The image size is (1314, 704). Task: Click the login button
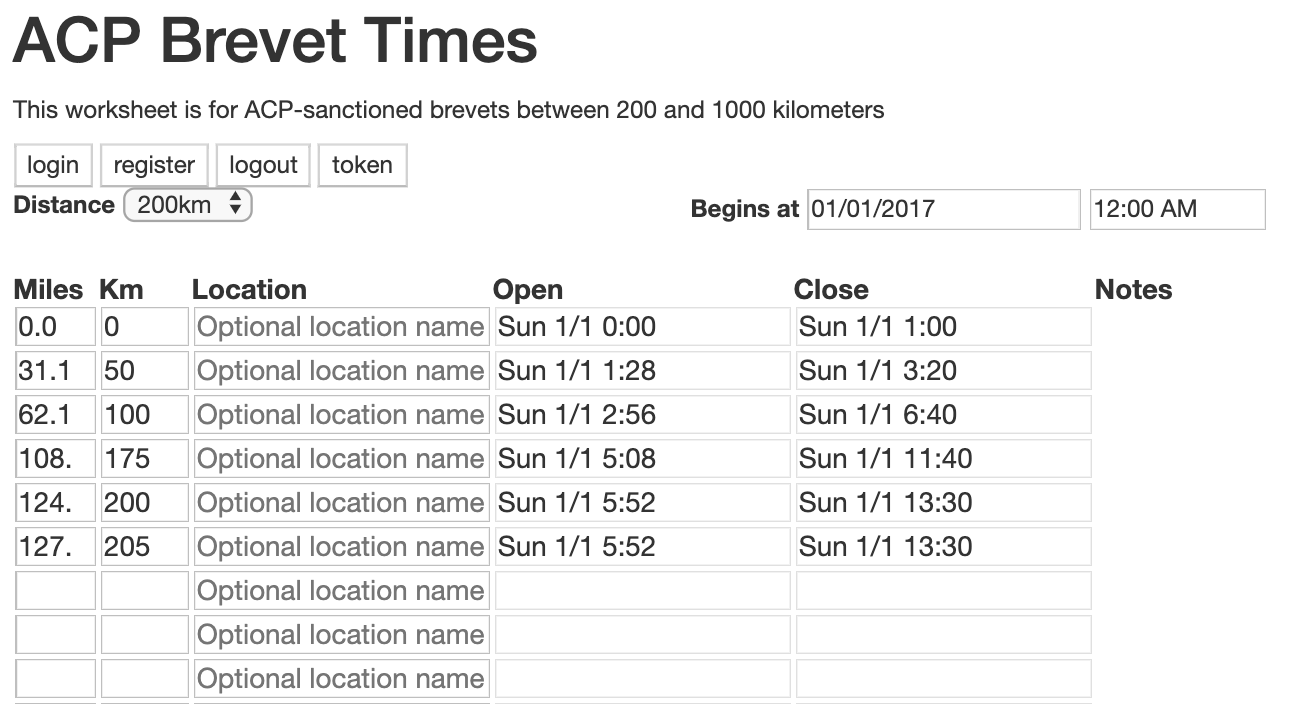click(x=53, y=165)
